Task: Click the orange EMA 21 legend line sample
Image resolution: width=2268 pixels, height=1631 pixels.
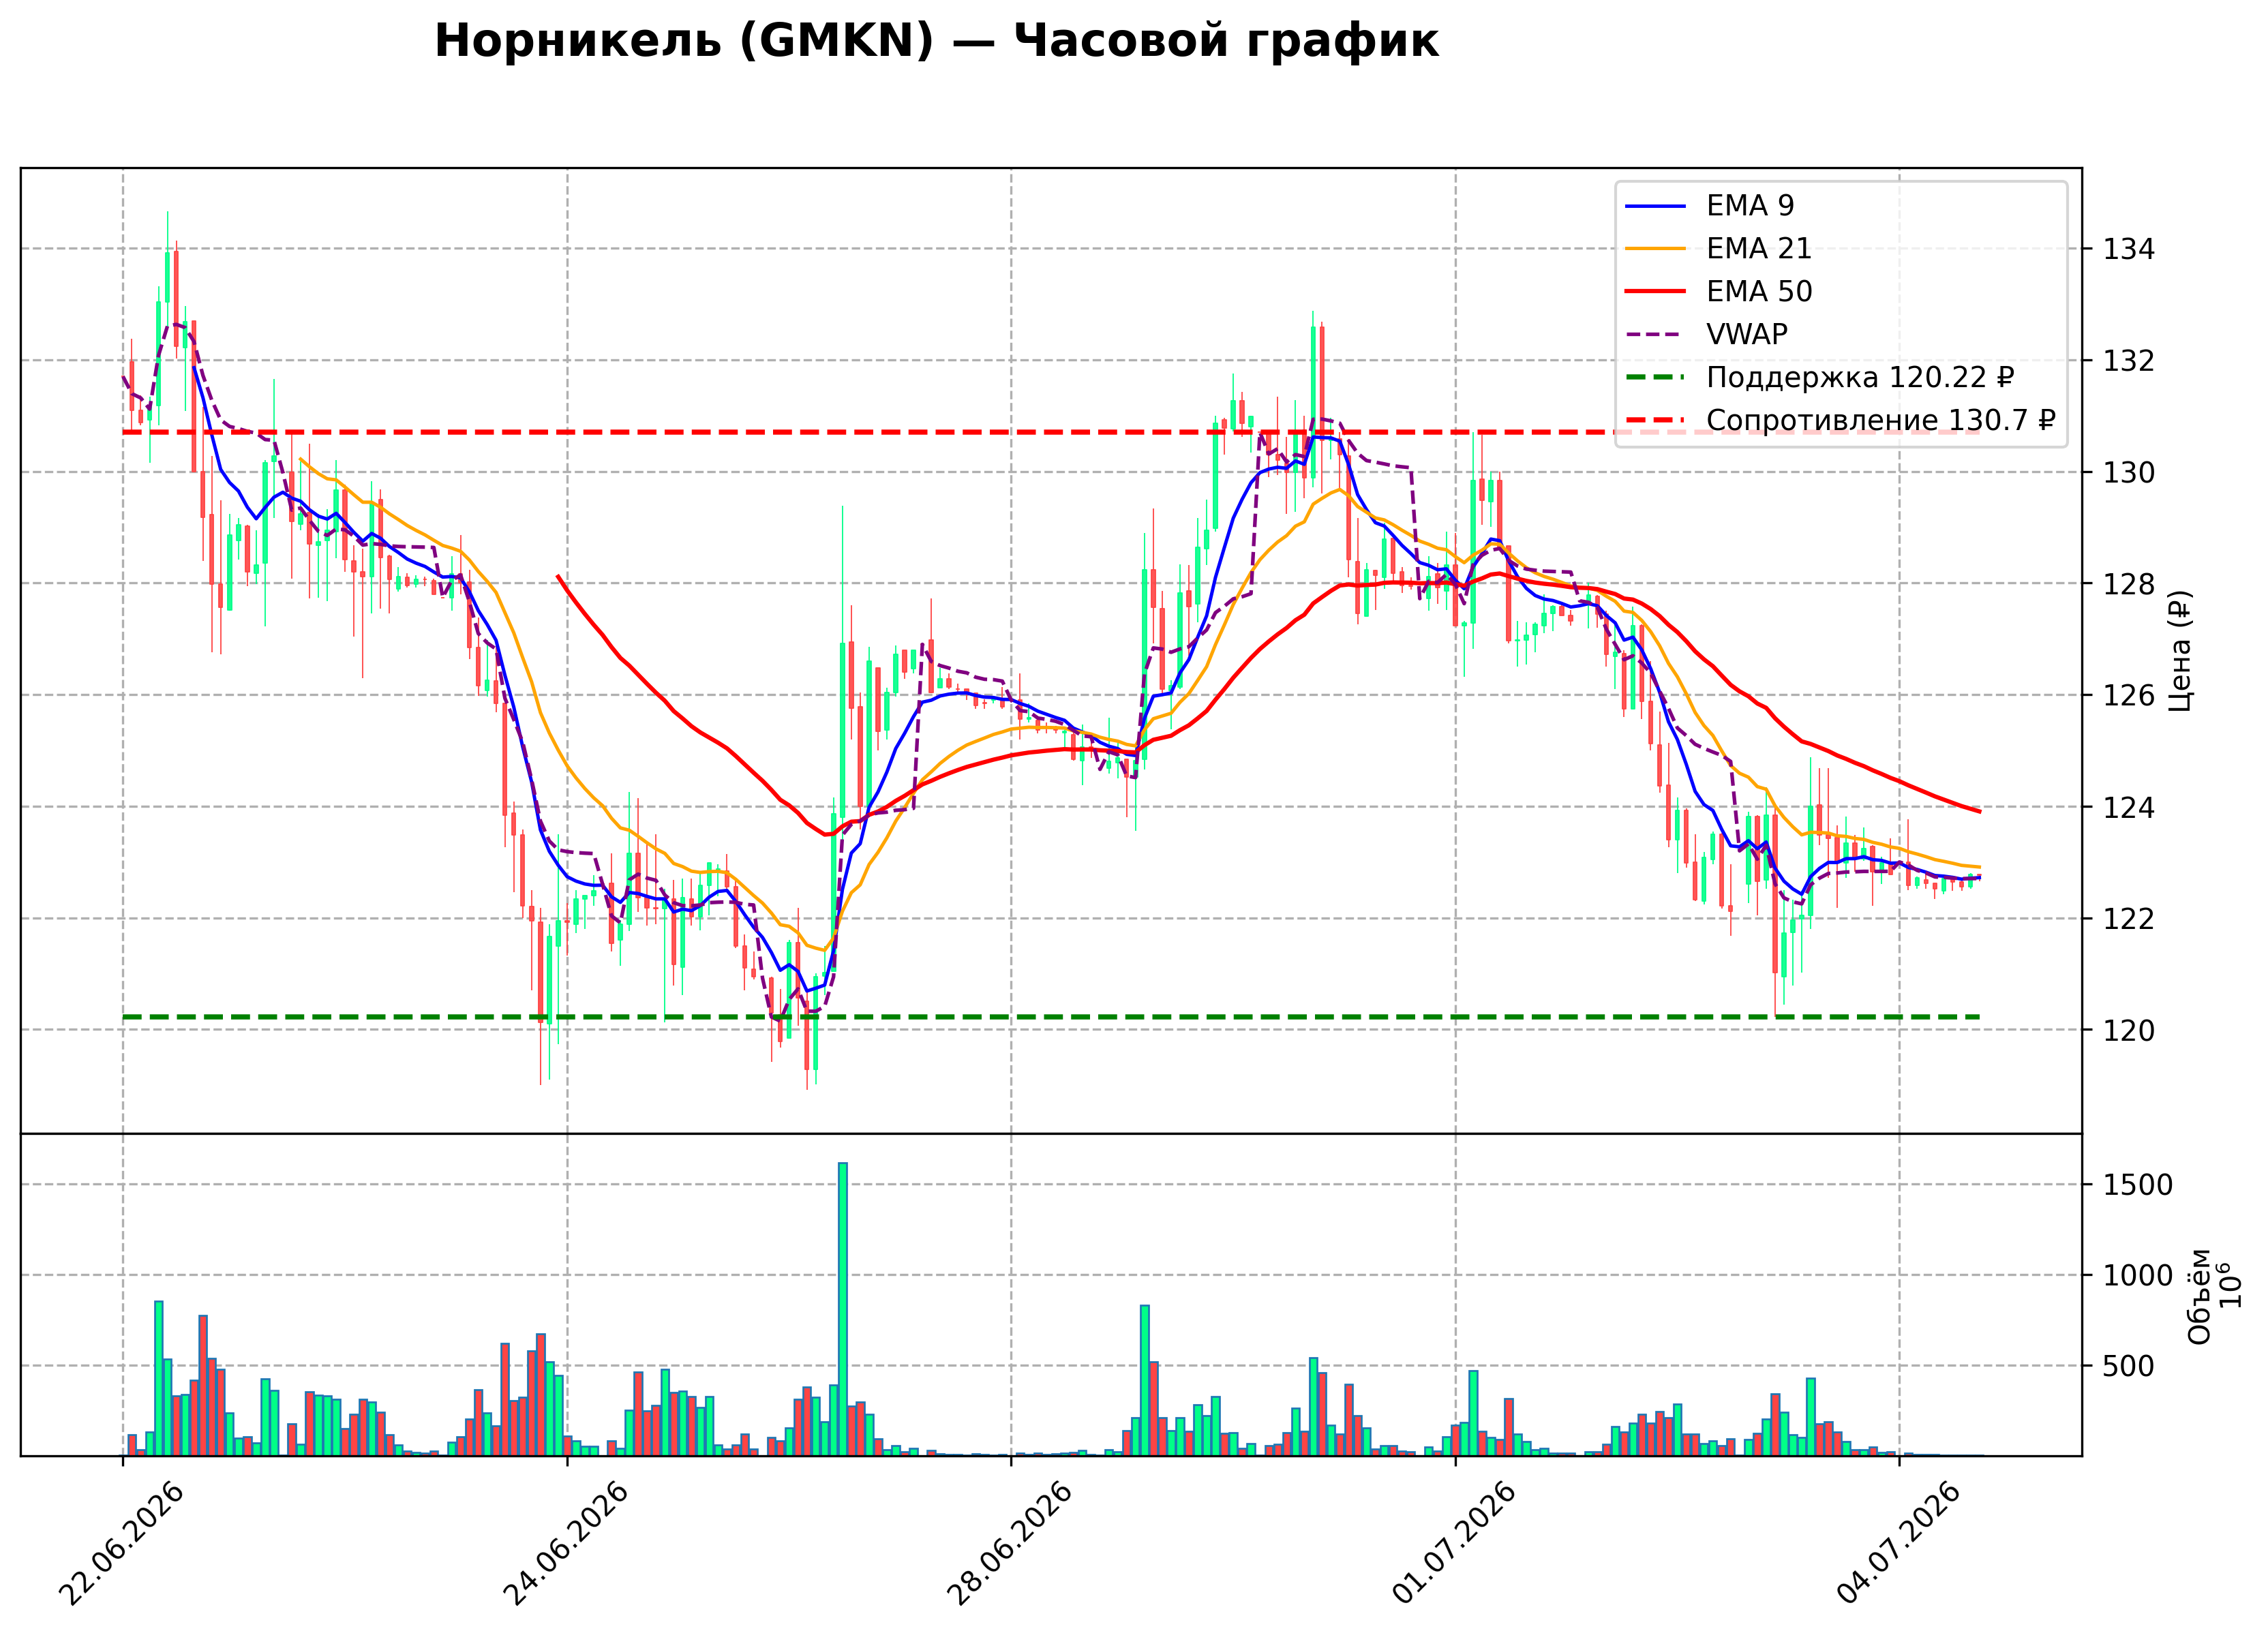Action: point(1655,249)
